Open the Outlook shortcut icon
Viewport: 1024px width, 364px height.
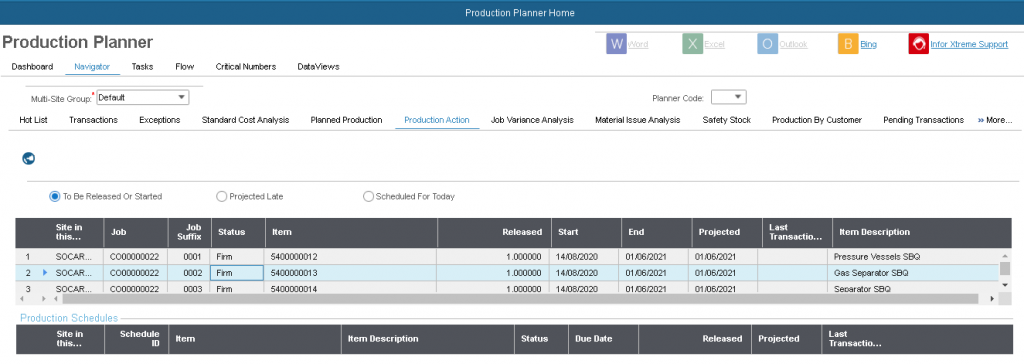[767, 44]
